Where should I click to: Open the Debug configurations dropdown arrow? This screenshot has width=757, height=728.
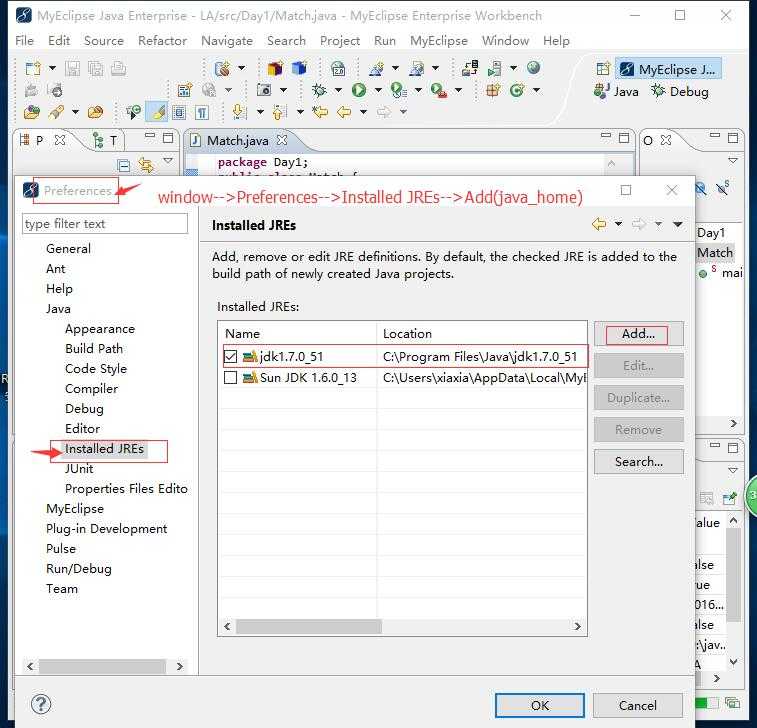(x=338, y=90)
